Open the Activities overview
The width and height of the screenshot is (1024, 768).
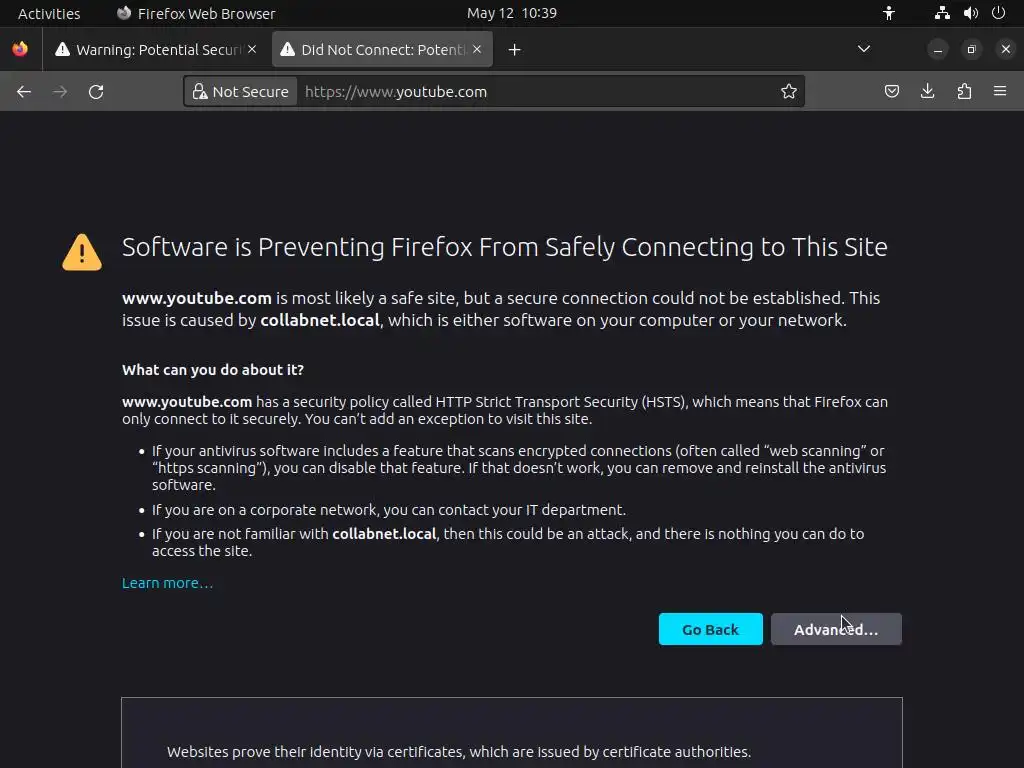[49, 13]
